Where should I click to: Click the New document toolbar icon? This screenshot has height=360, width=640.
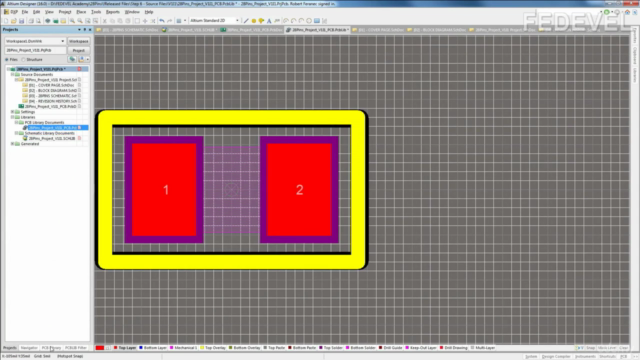click(6, 21)
